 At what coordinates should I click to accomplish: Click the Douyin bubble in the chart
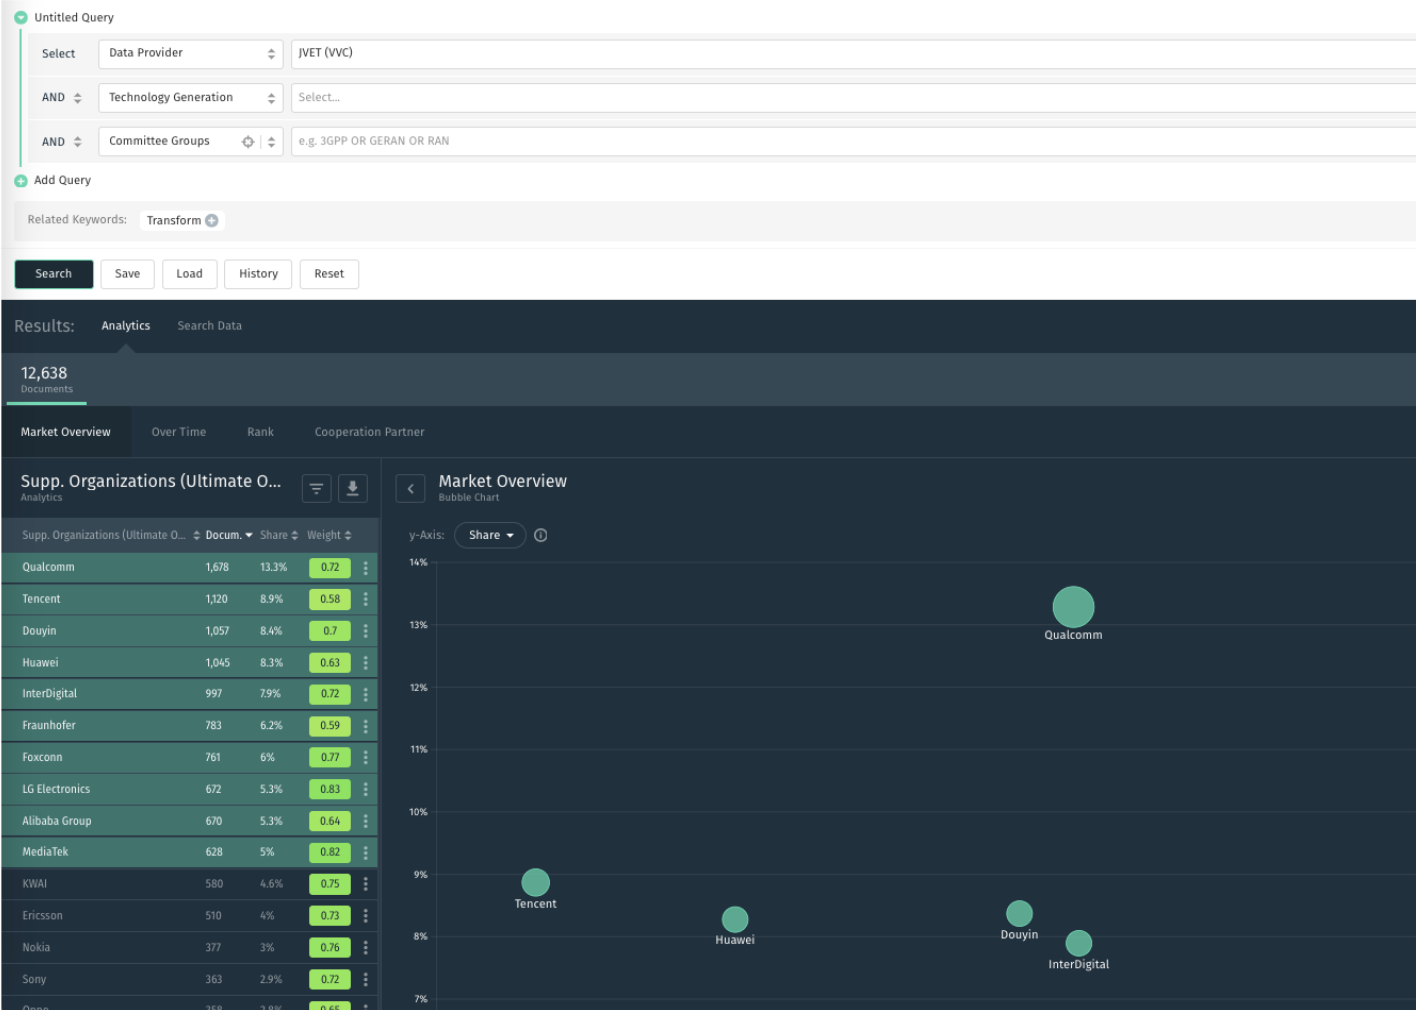(1019, 914)
